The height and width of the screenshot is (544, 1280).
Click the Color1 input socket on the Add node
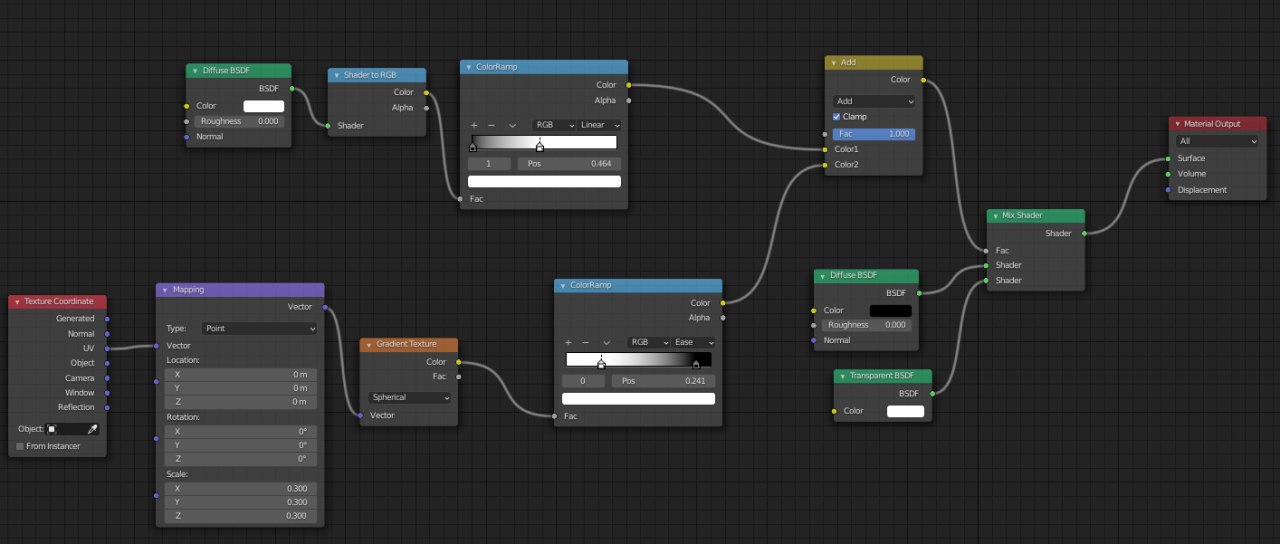824,149
